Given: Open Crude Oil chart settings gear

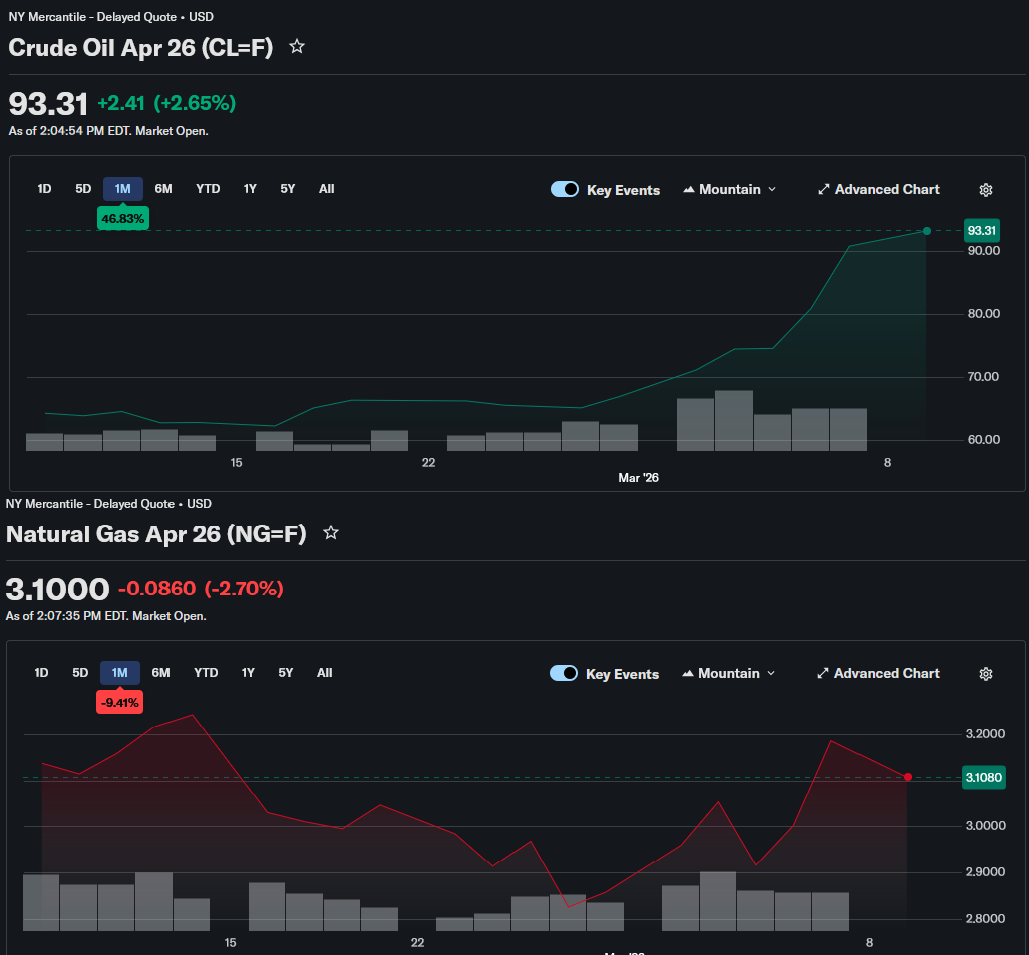Looking at the screenshot, I should [986, 190].
